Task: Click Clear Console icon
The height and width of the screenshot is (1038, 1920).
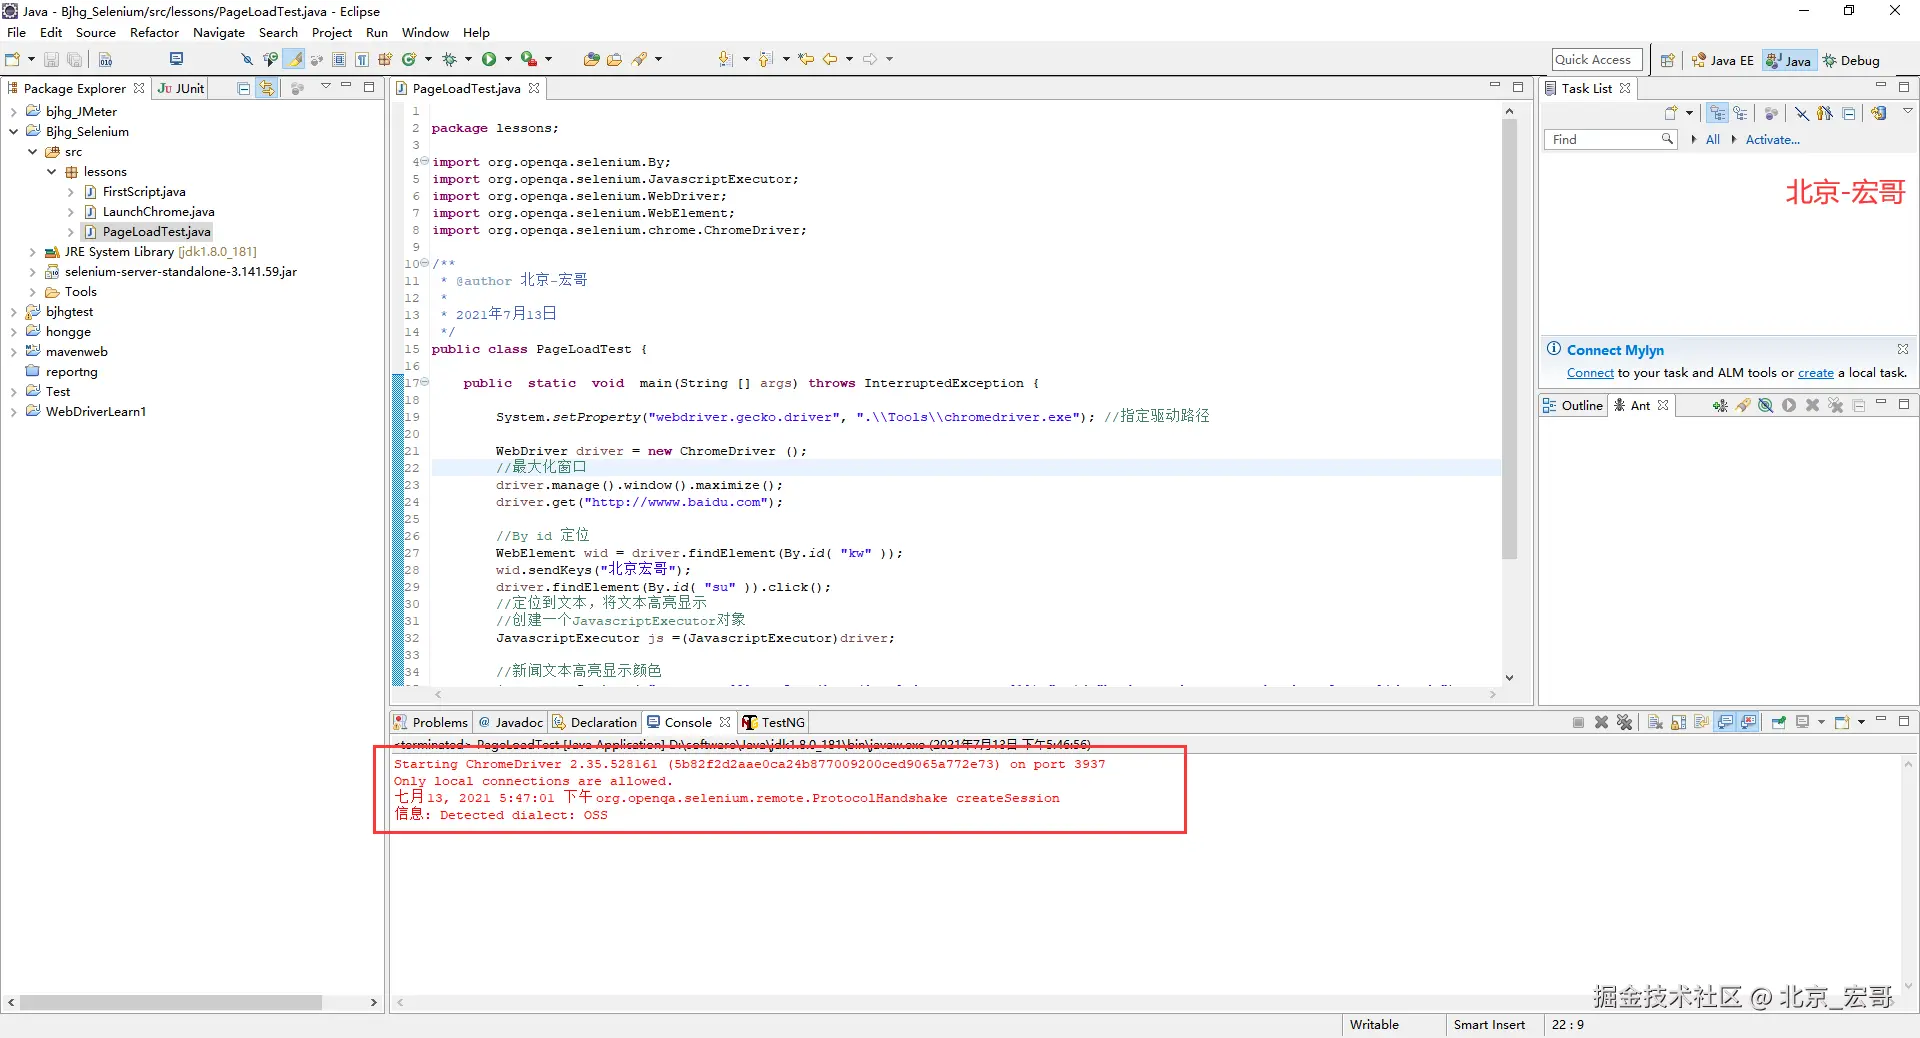Action: pyautogui.click(x=1655, y=723)
